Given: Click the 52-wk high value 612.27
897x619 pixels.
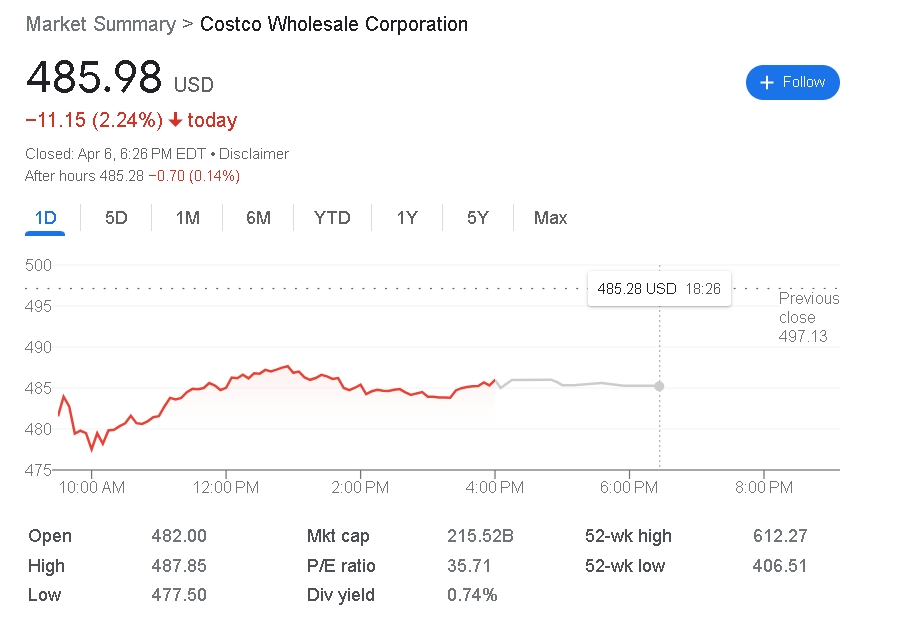Looking at the screenshot, I should pos(780,536).
